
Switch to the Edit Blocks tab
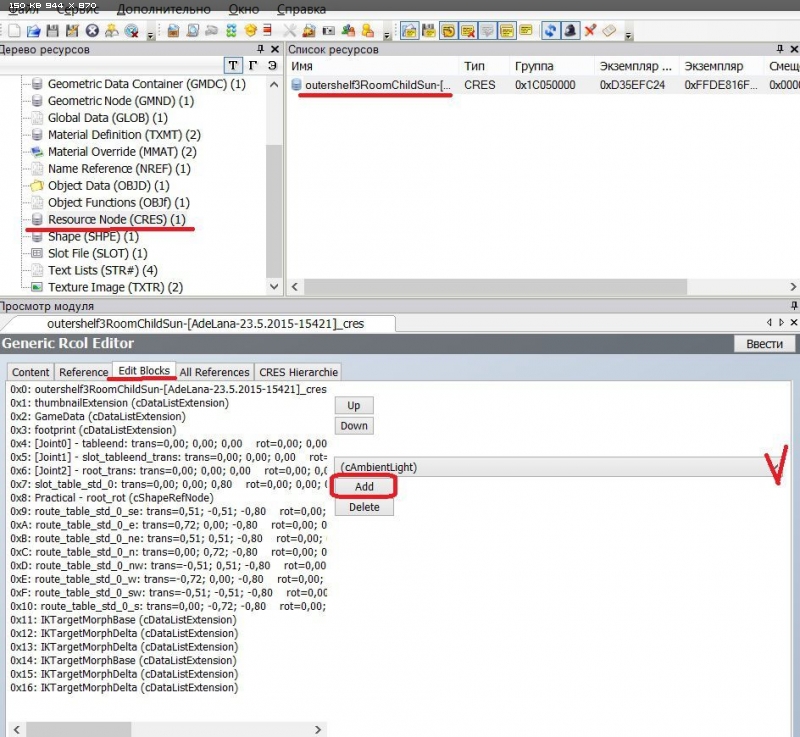(x=144, y=371)
